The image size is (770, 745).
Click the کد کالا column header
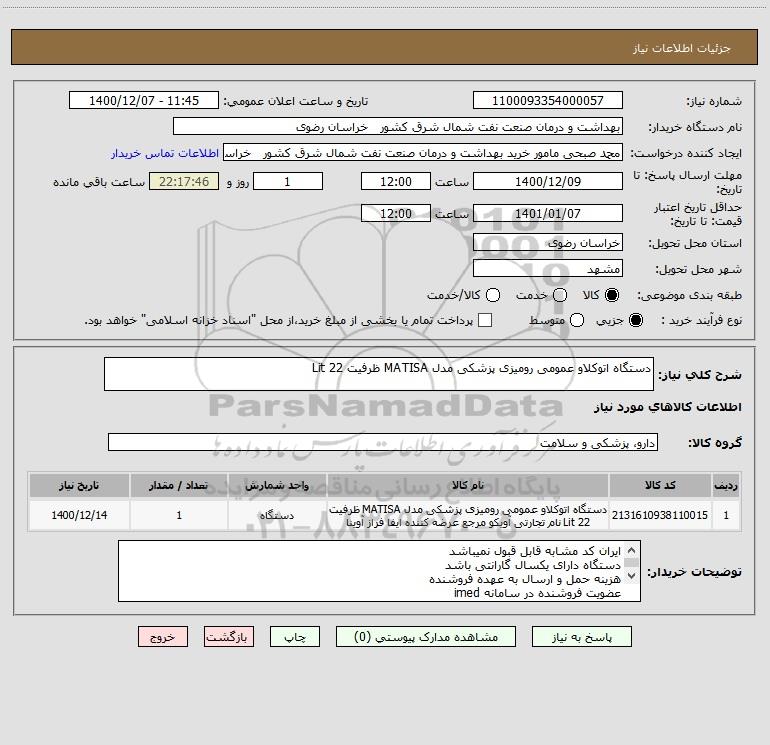pos(660,485)
